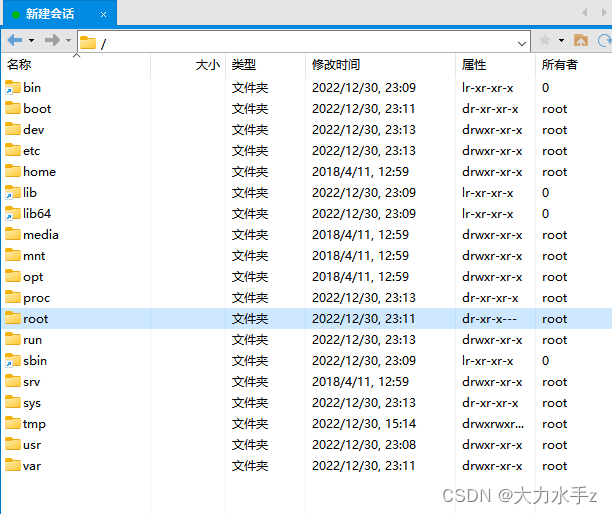
Task: Click the folder name 'lib64'
Action: click(37, 213)
